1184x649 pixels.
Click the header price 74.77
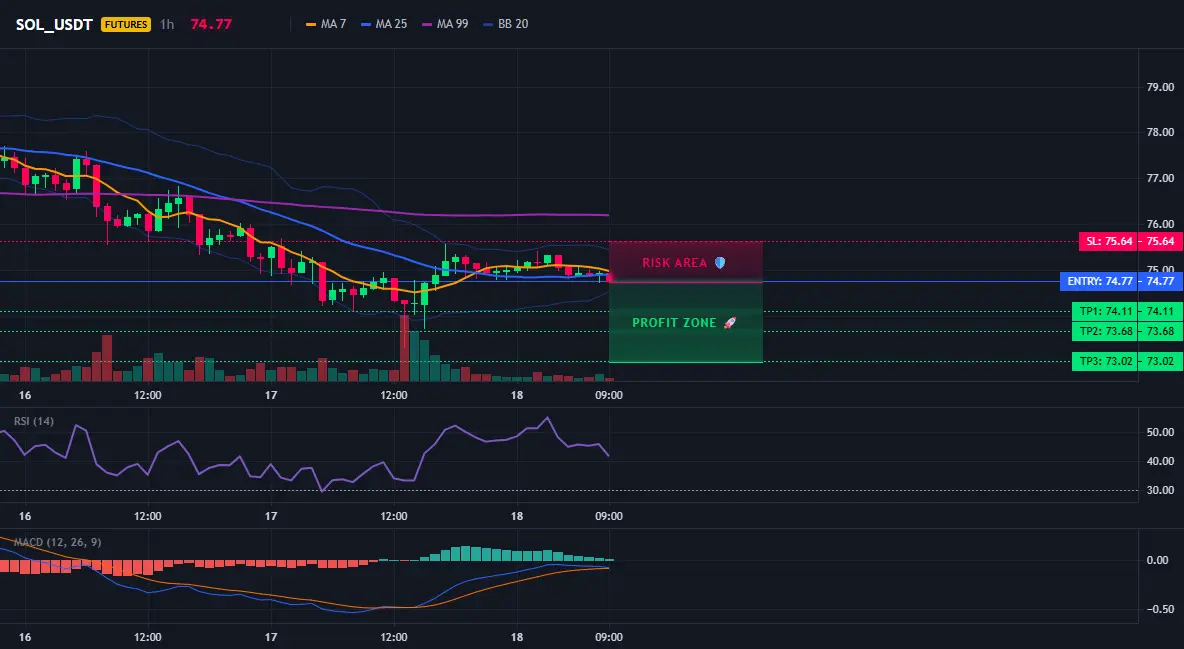211,24
